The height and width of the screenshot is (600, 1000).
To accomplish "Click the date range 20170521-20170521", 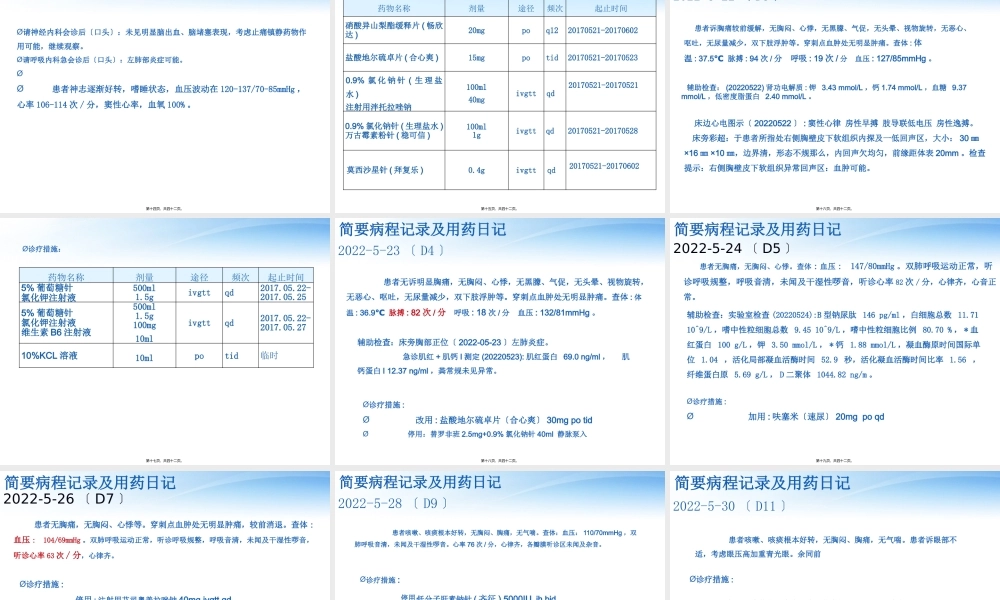I will tap(603, 85).
